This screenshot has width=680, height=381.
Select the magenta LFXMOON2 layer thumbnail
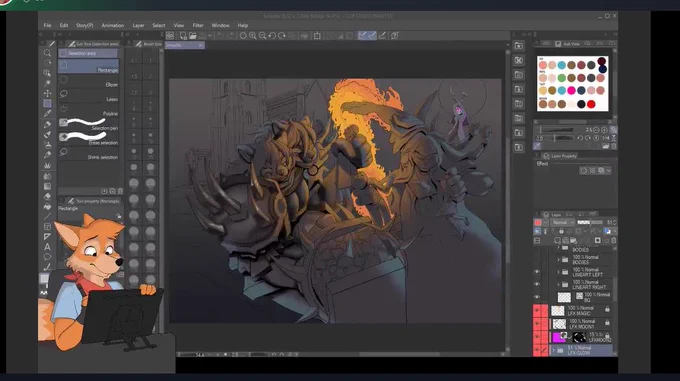pos(559,336)
